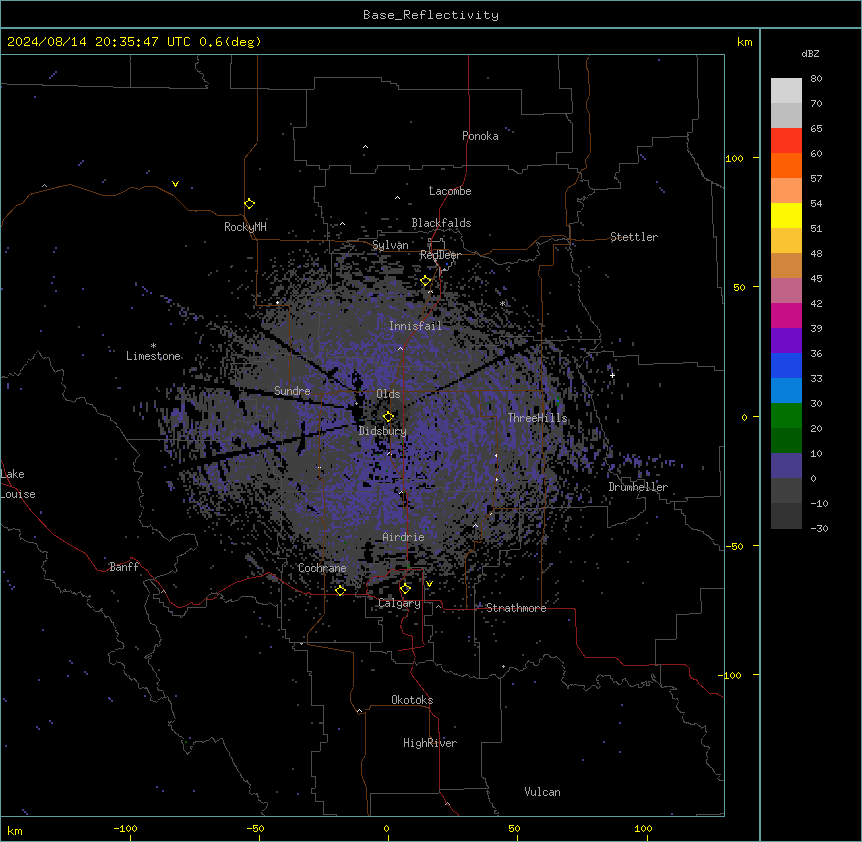Click the Okotoks label
The image size is (862, 842).
(x=412, y=700)
